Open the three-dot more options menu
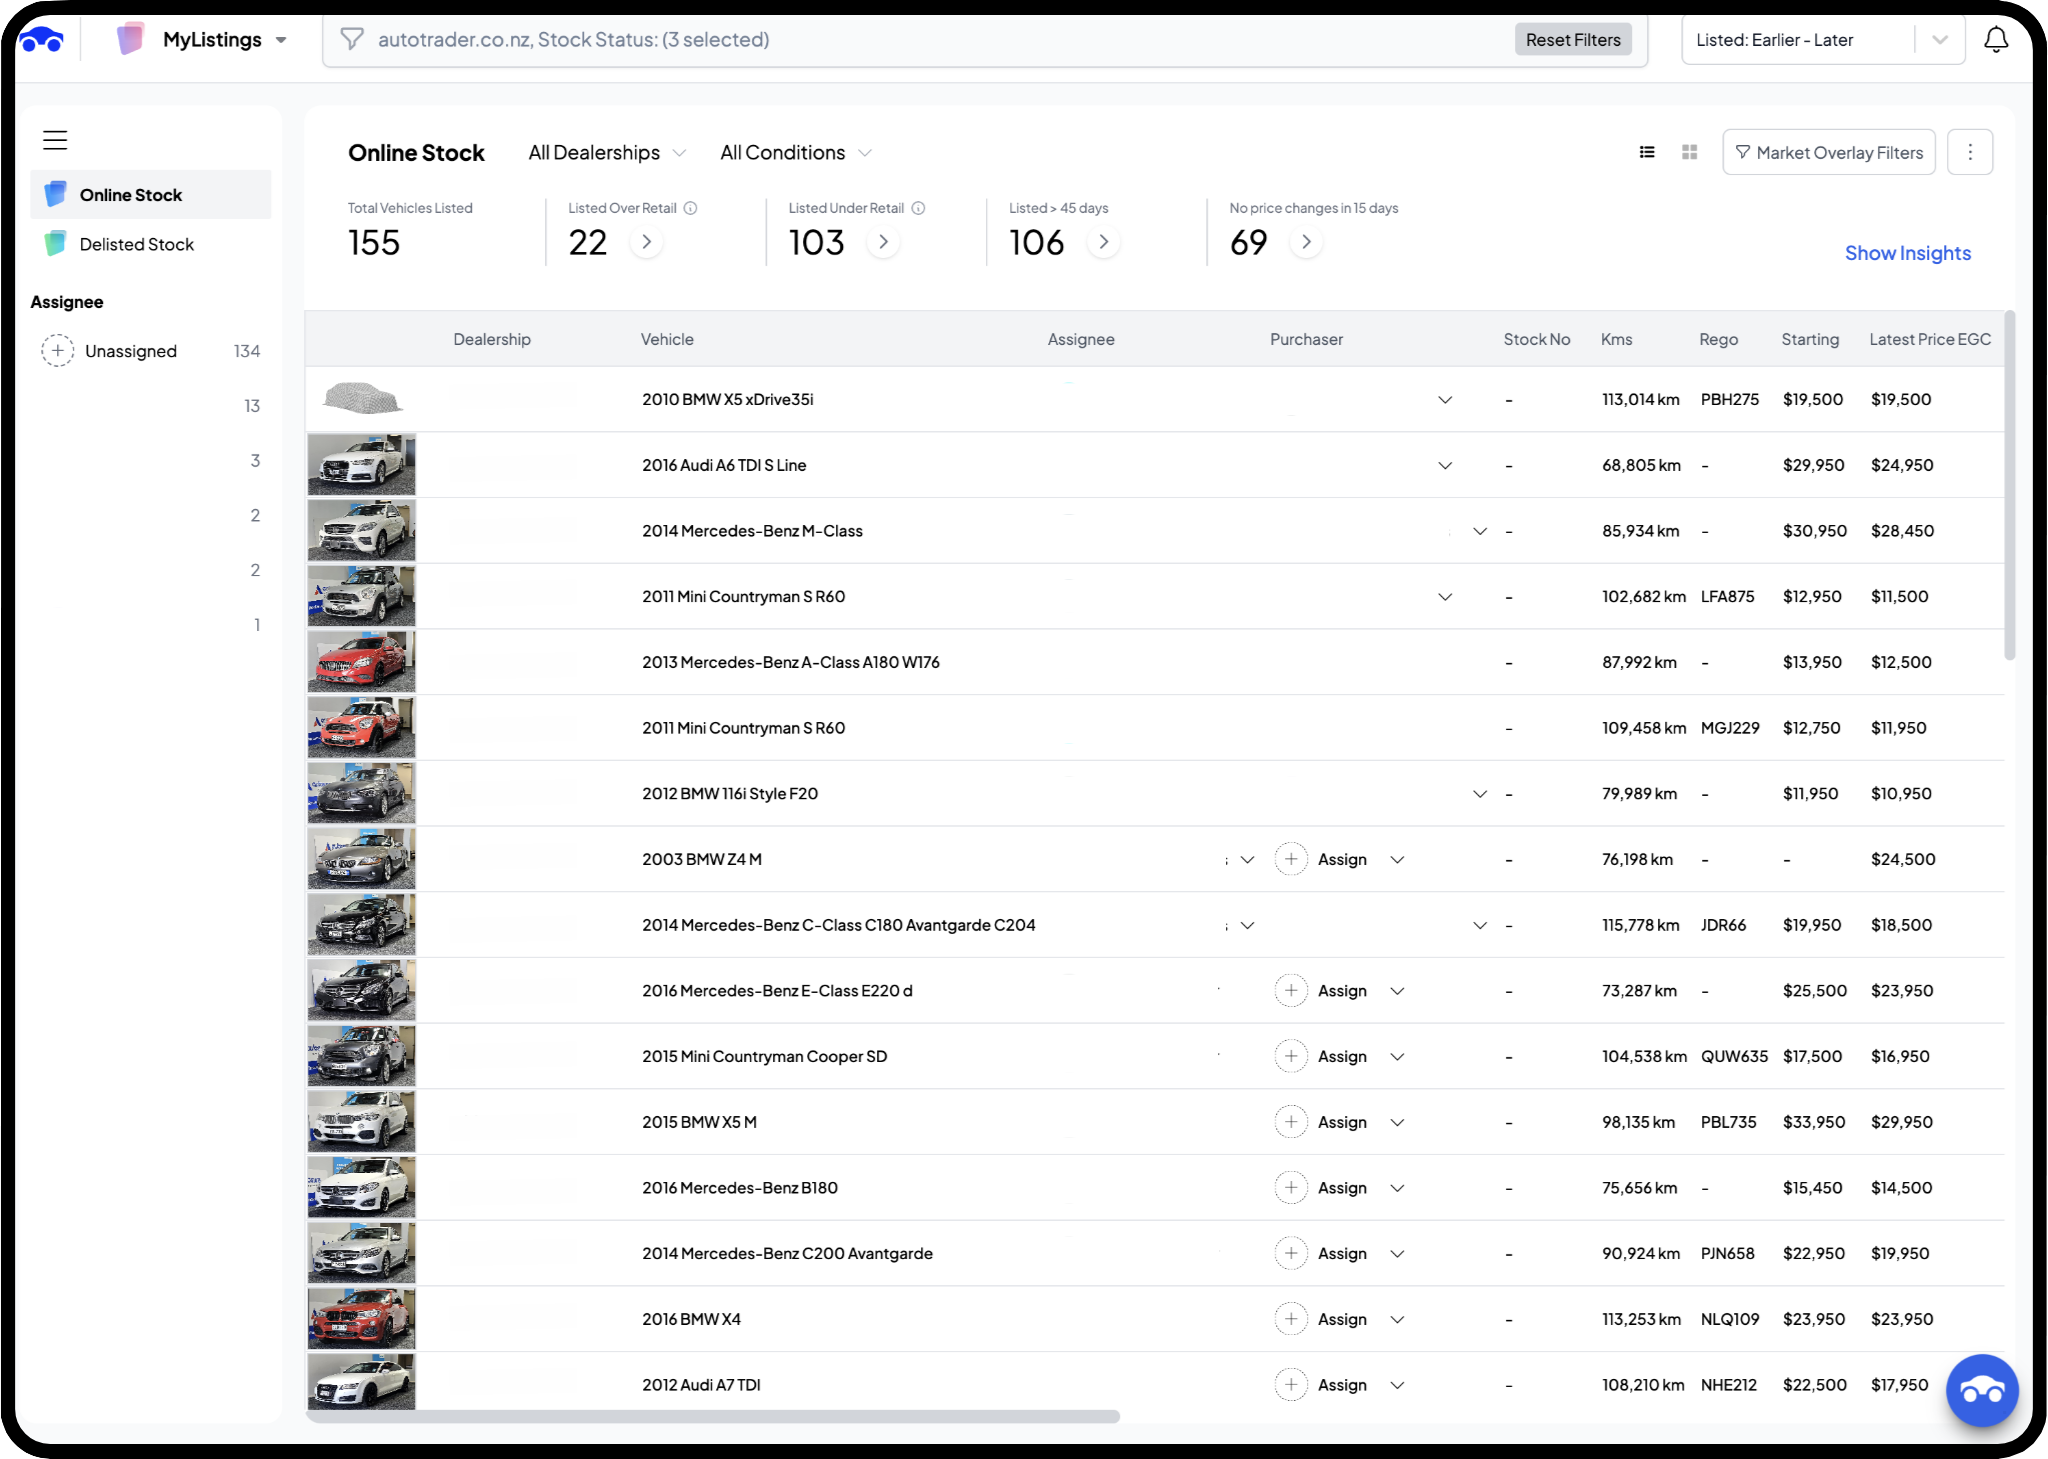The width and height of the screenshot is (2048, 1459). point(1969,152)
